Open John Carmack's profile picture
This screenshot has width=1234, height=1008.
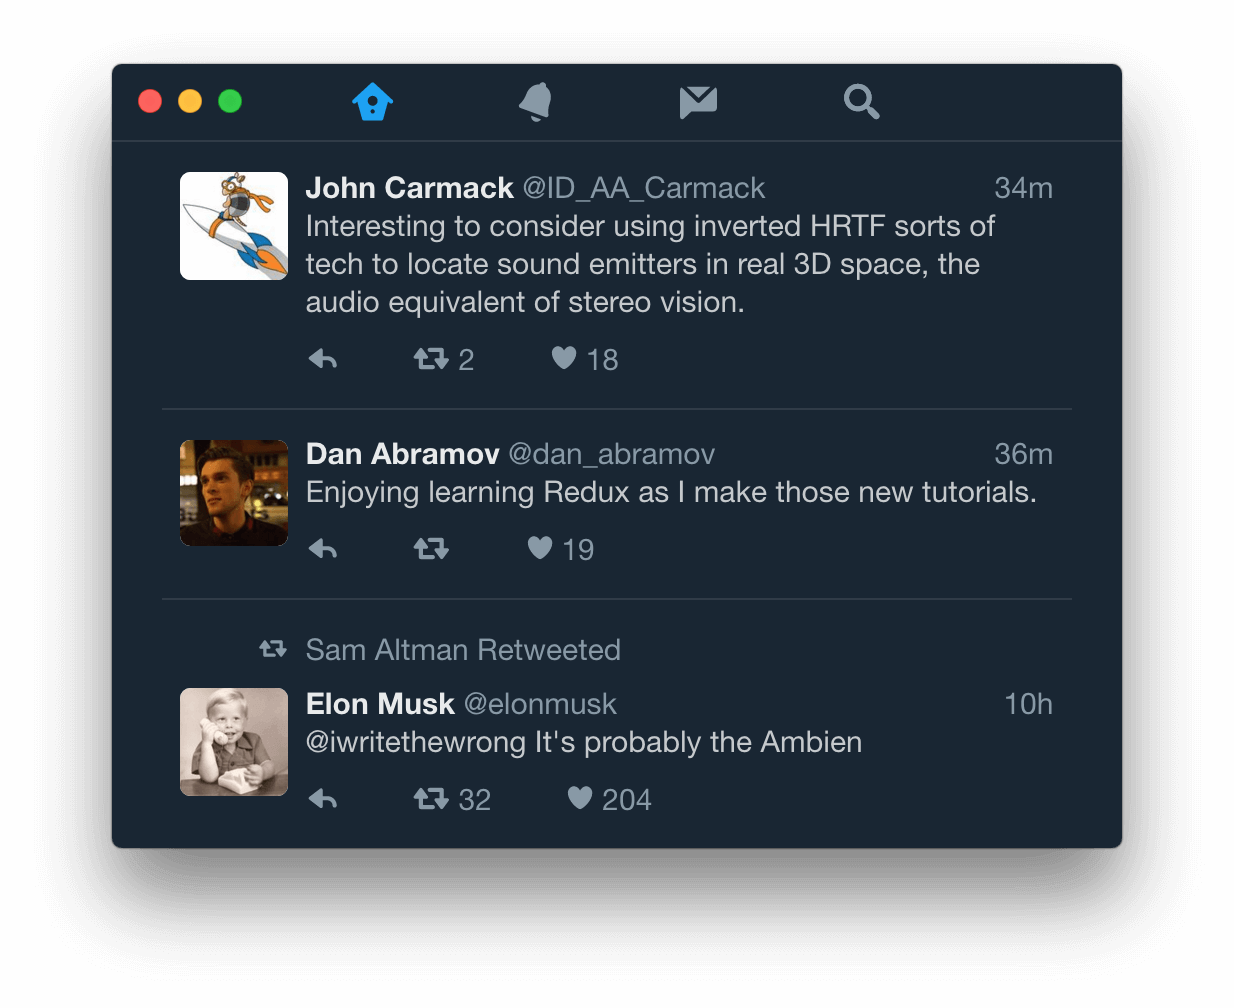[234, 226]
